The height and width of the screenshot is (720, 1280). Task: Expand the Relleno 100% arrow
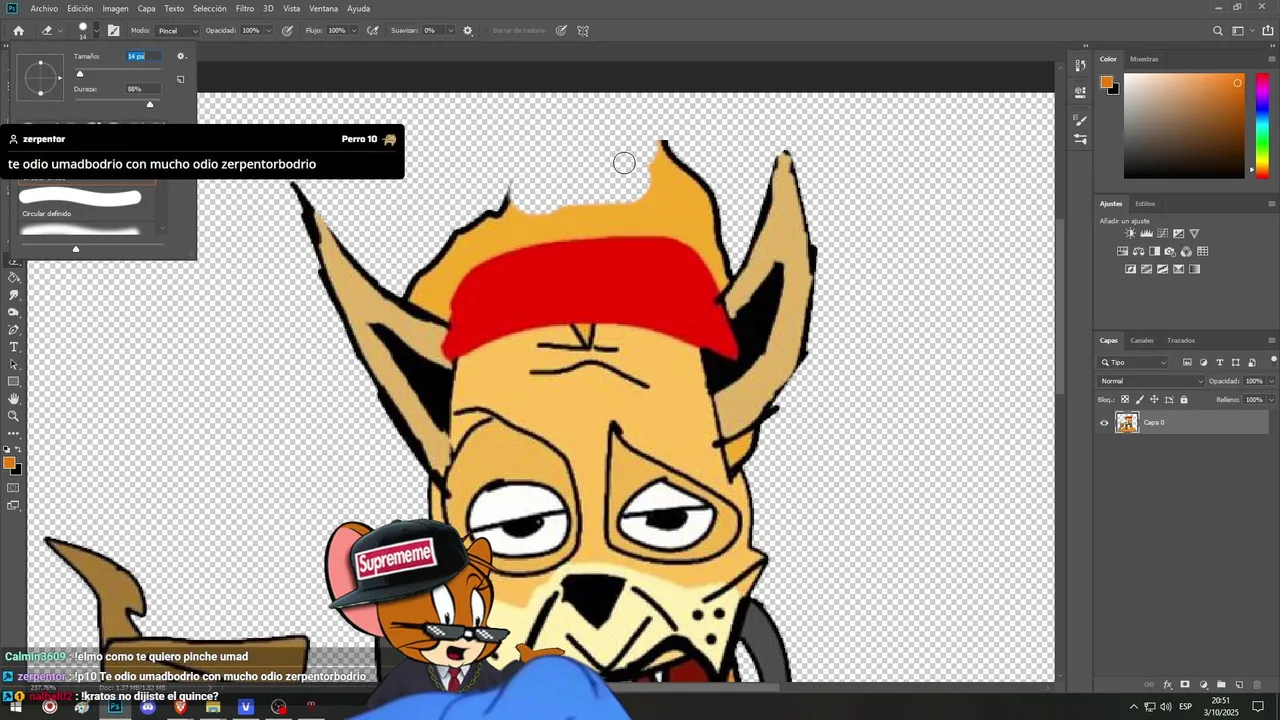1271,400
